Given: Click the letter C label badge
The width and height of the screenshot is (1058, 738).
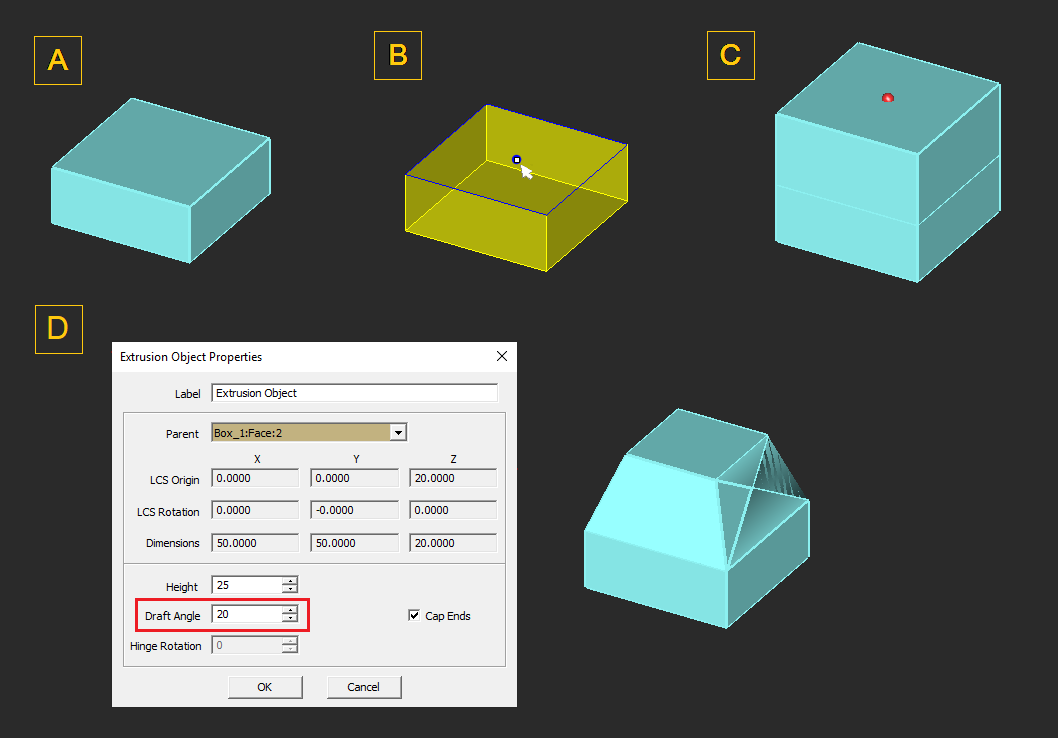Looking at the screenshot, I should (730, 56).
